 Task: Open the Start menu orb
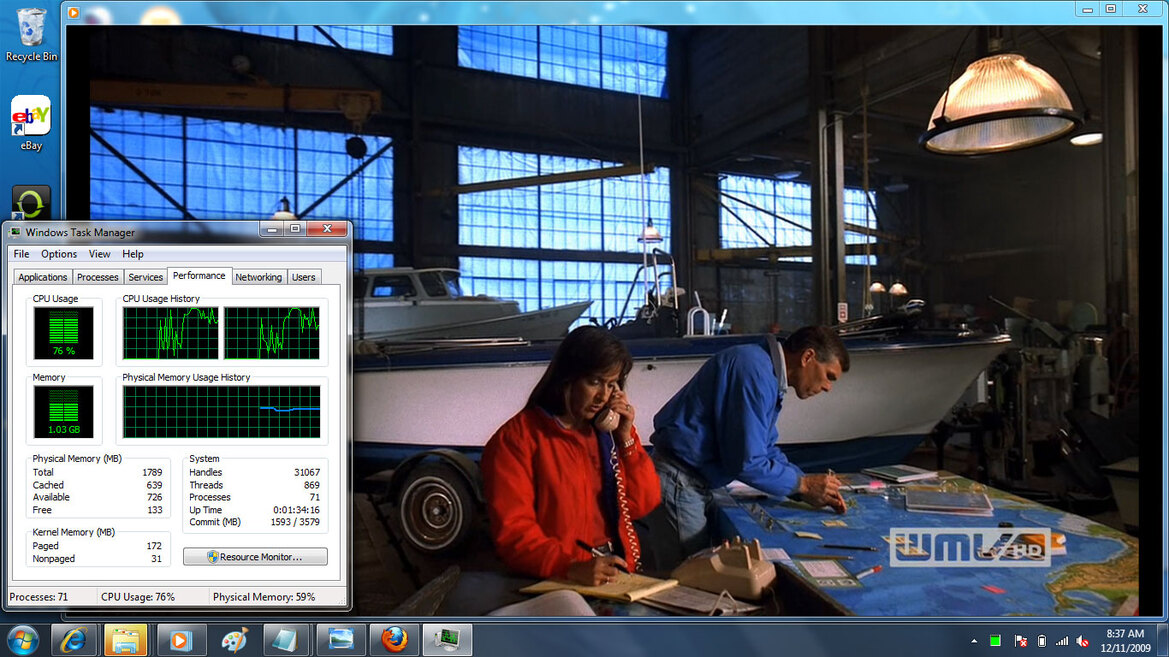(22, 640)
